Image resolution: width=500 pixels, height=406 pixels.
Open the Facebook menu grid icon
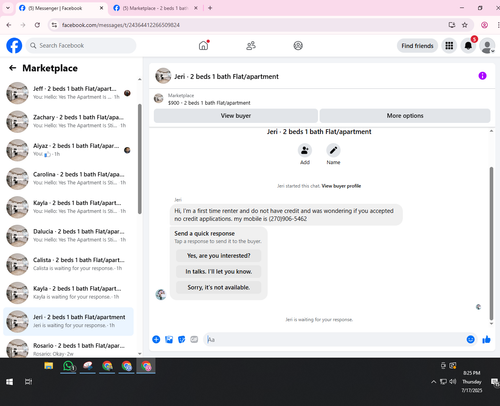(x=449, y=46)
